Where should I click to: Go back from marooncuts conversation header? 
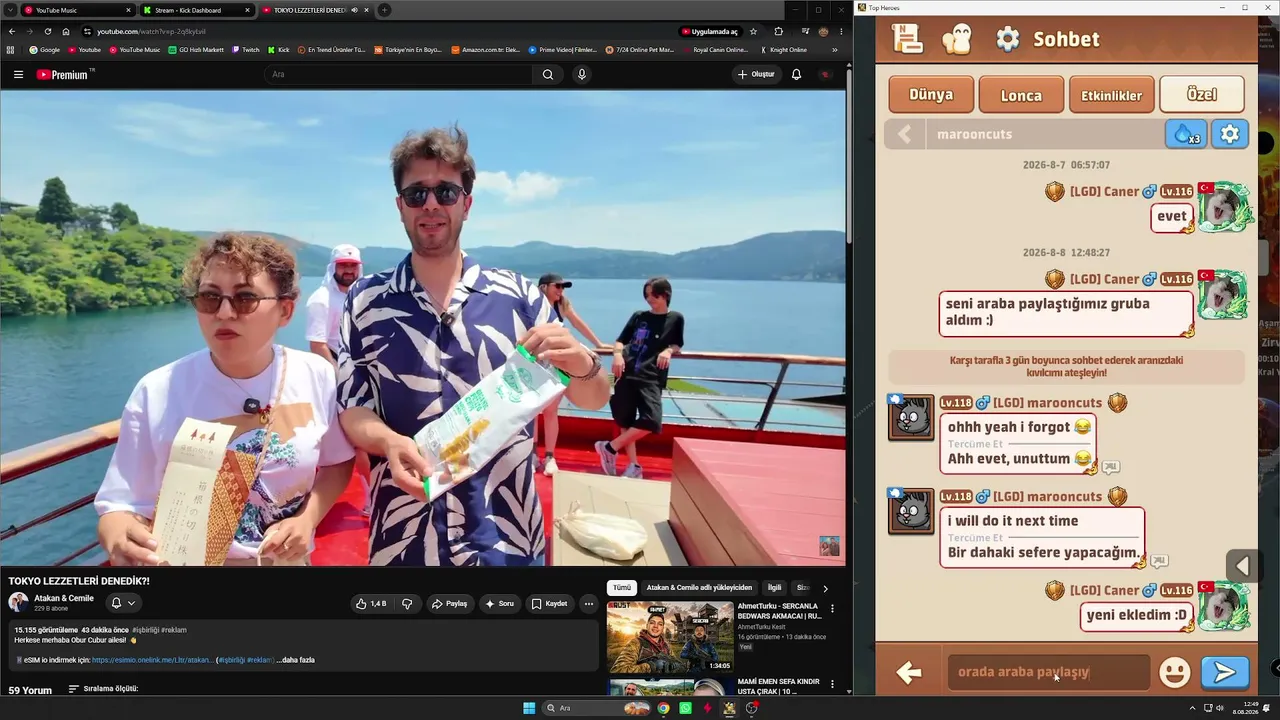pyautogui.click(x=905, y=134)
